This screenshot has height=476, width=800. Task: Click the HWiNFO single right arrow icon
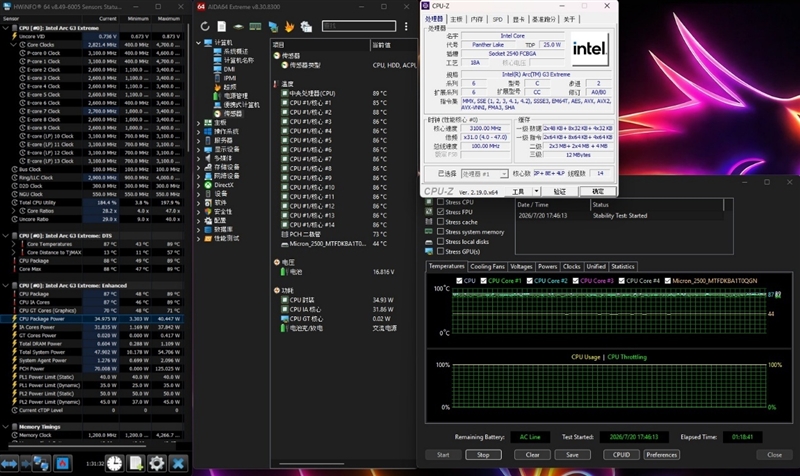click(26, 463)
